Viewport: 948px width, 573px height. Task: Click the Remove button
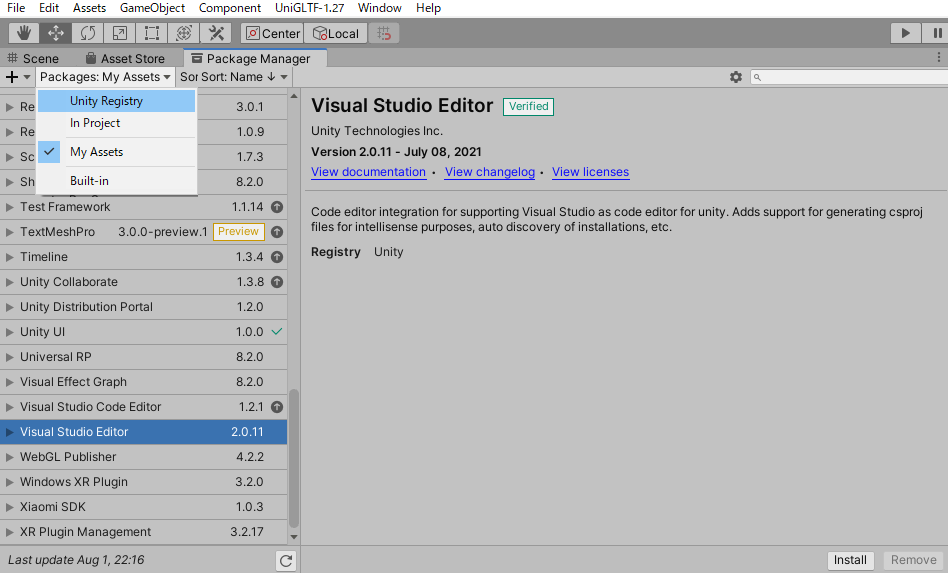point(913,560)
